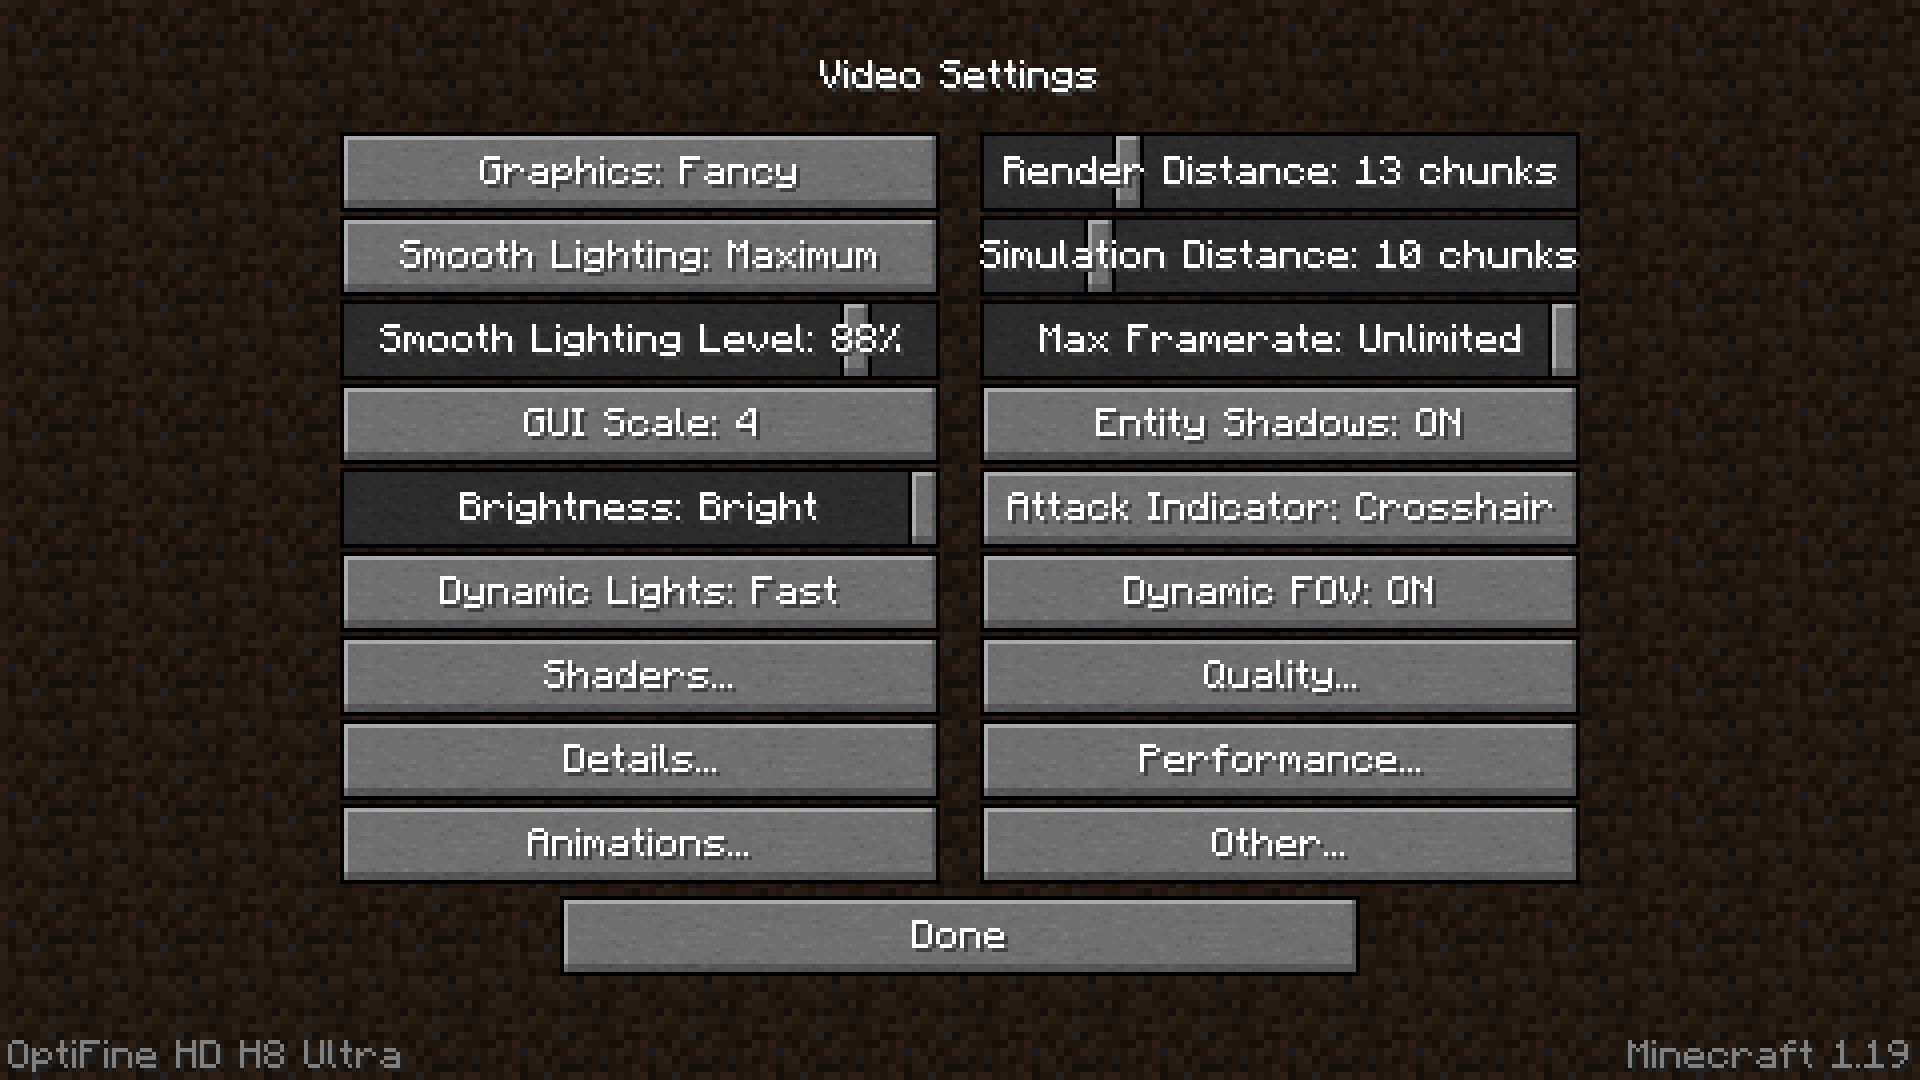Image resolution: width=1920 pixels, height=1080 pixels.
Task: Open the Animations... settings panel
Action: point(640,843)
